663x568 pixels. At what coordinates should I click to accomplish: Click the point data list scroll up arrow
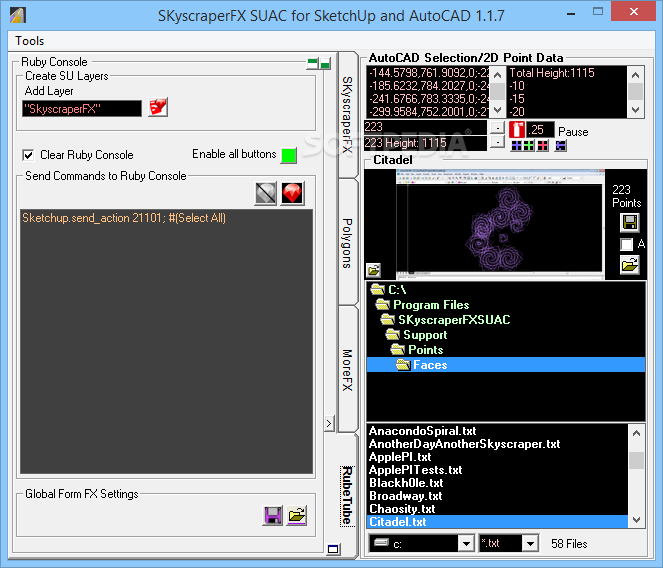pos(498,75)
